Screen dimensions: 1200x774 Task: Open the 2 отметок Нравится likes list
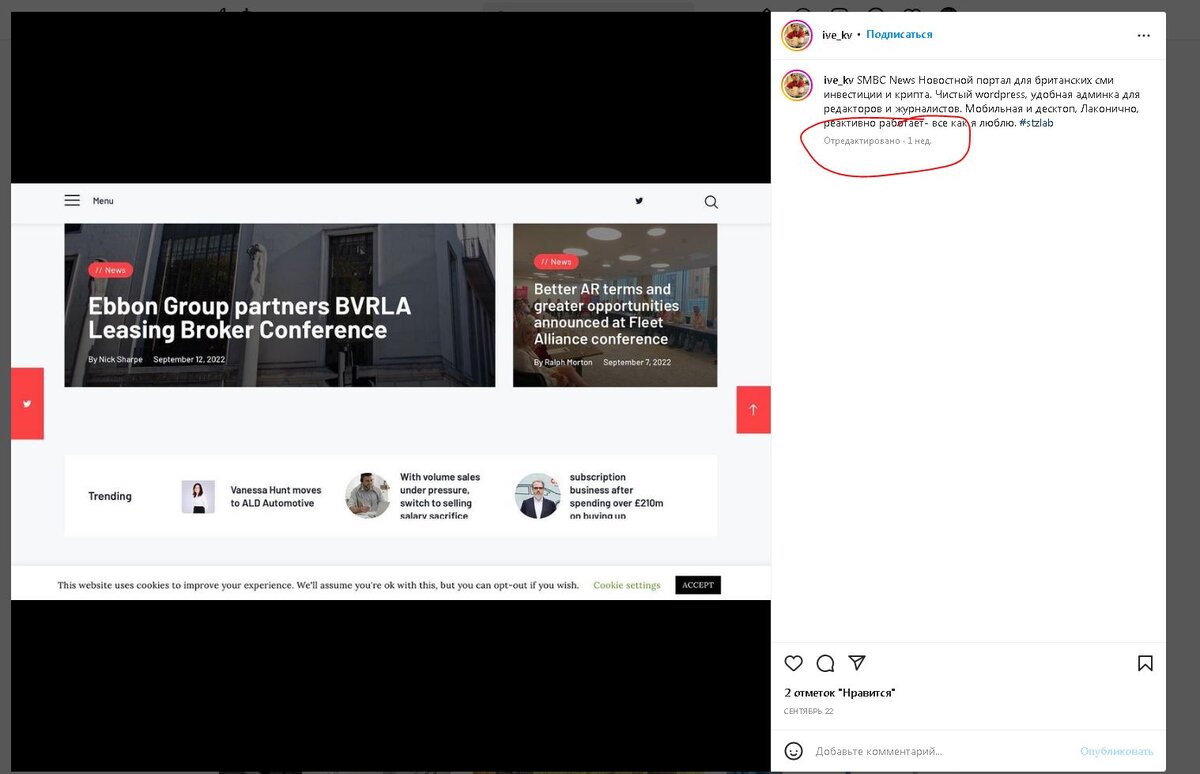[x=839, y=692]
